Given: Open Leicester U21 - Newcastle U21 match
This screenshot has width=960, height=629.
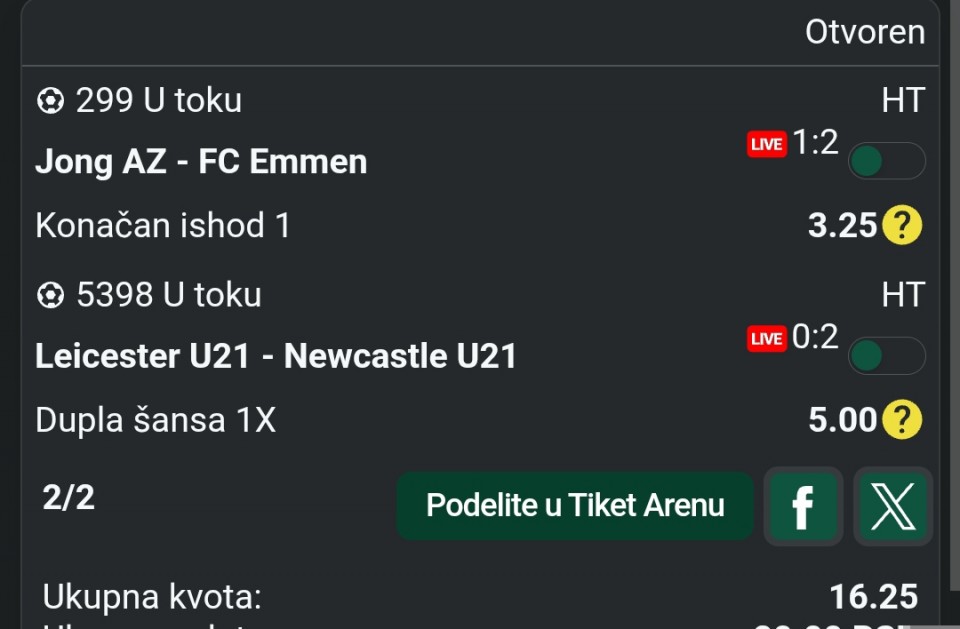Looking at the screenshot, I should pyautogui.click(x=276, y=357).
